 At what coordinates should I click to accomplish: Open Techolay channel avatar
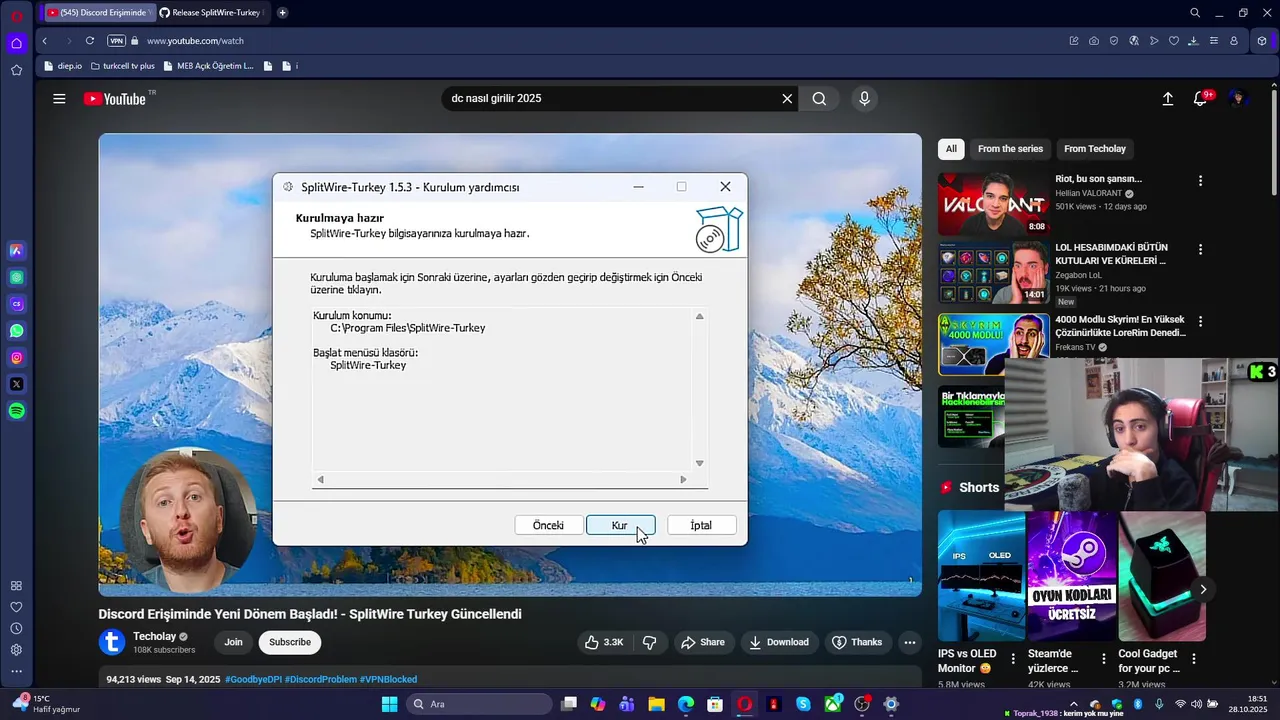[113, 642]
